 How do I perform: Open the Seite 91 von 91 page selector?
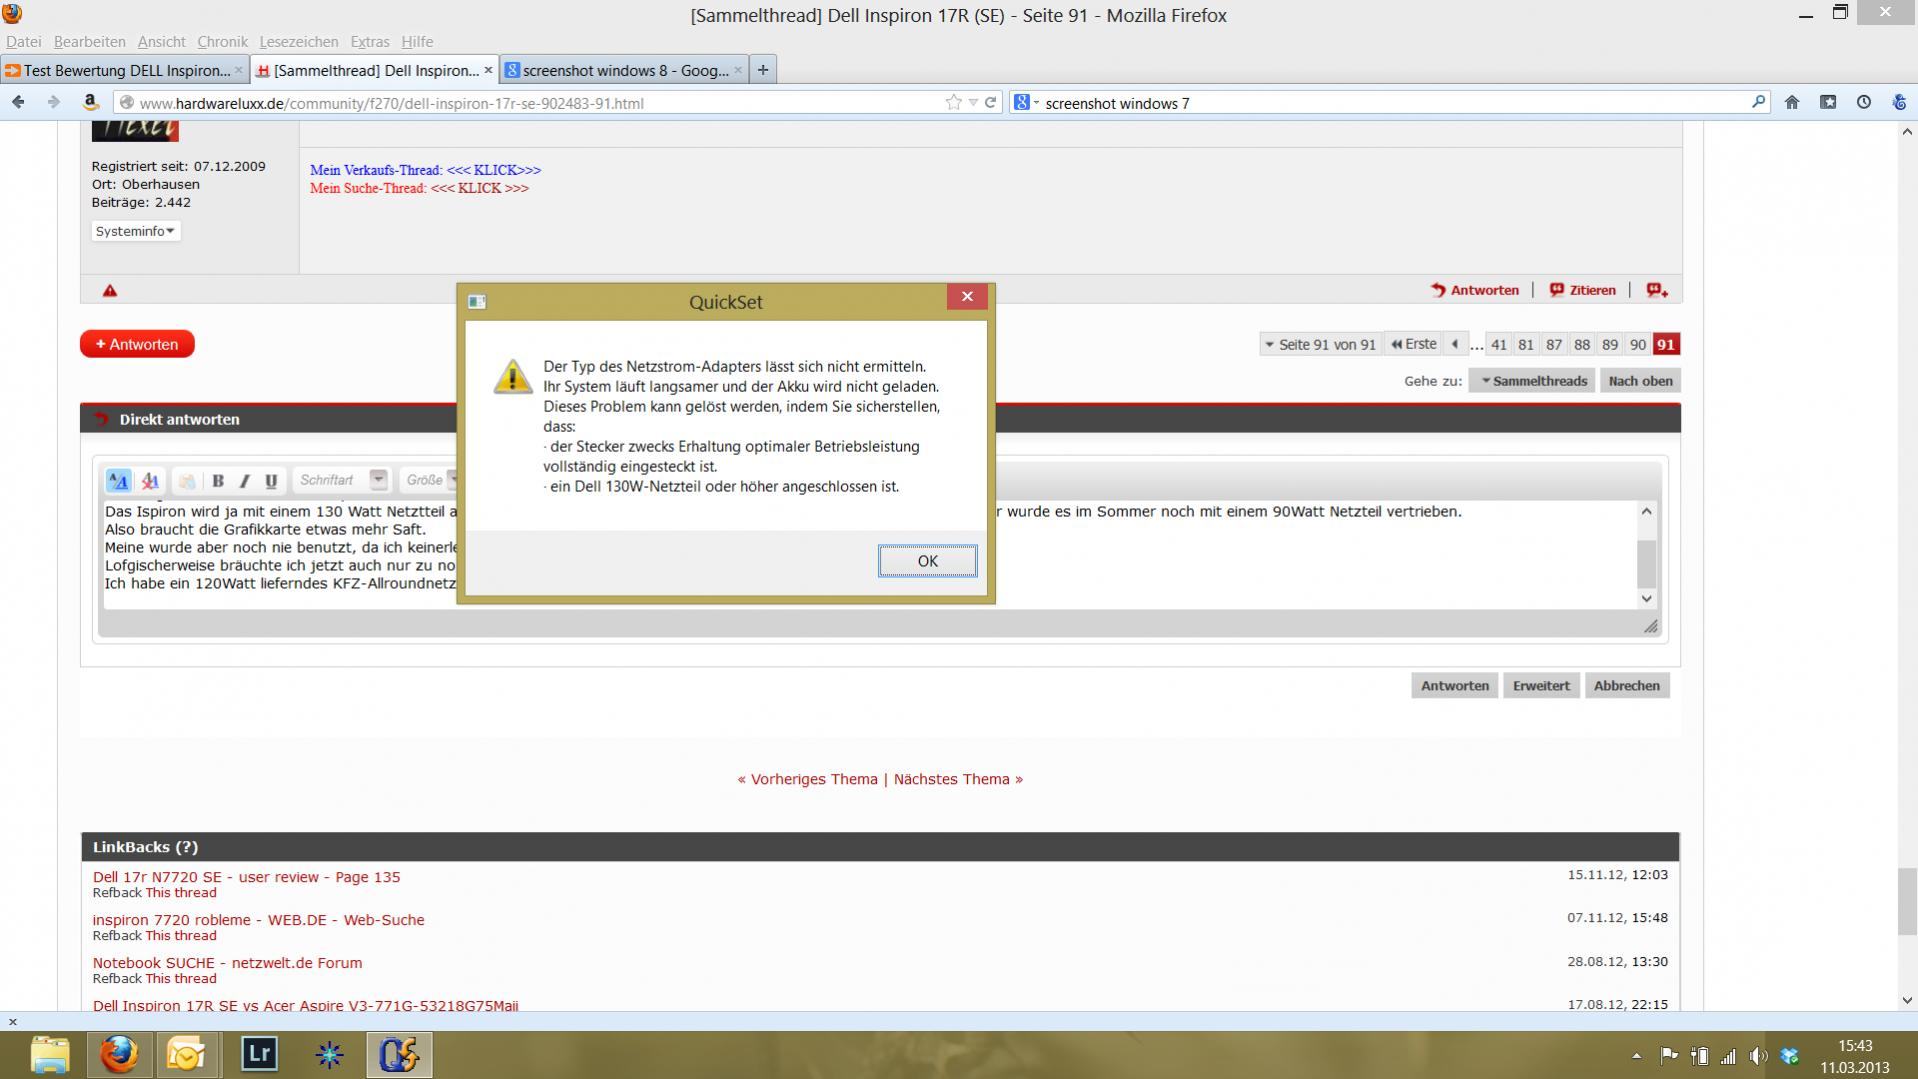(x=1320, y=344)
